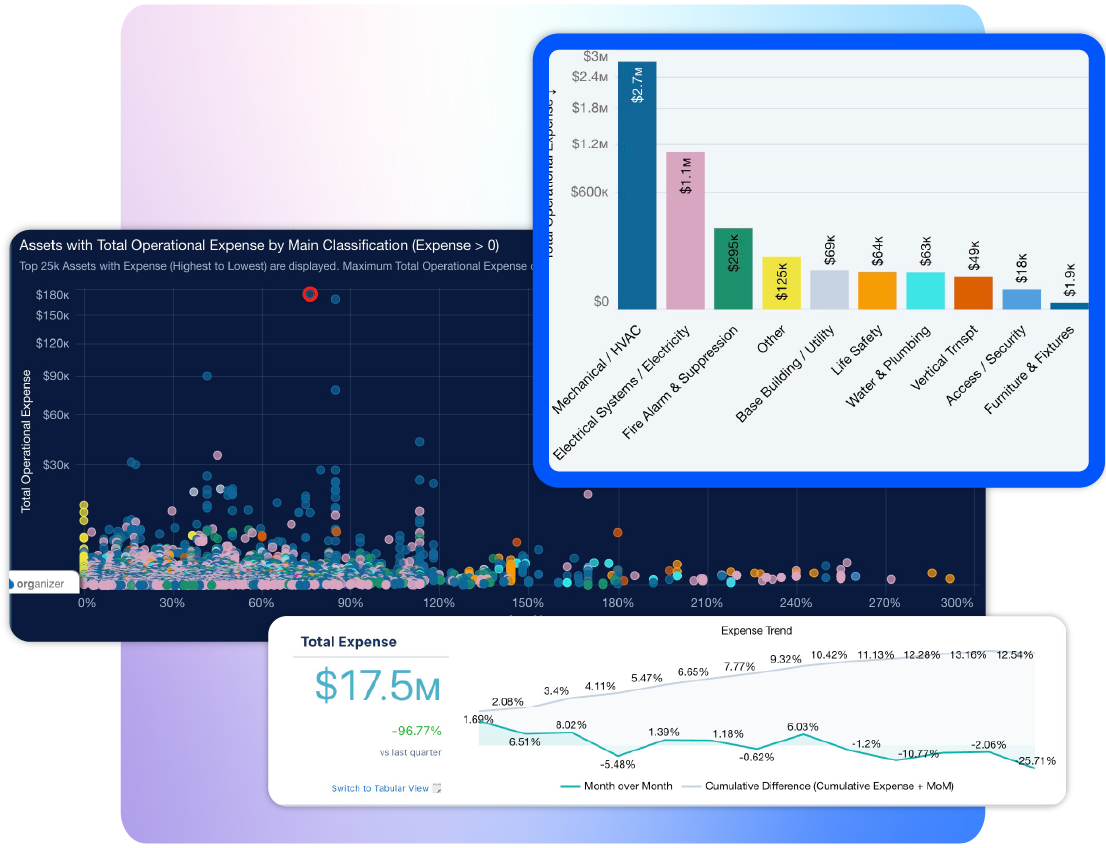Select the yellow Other category bar

tap(780, 285)
